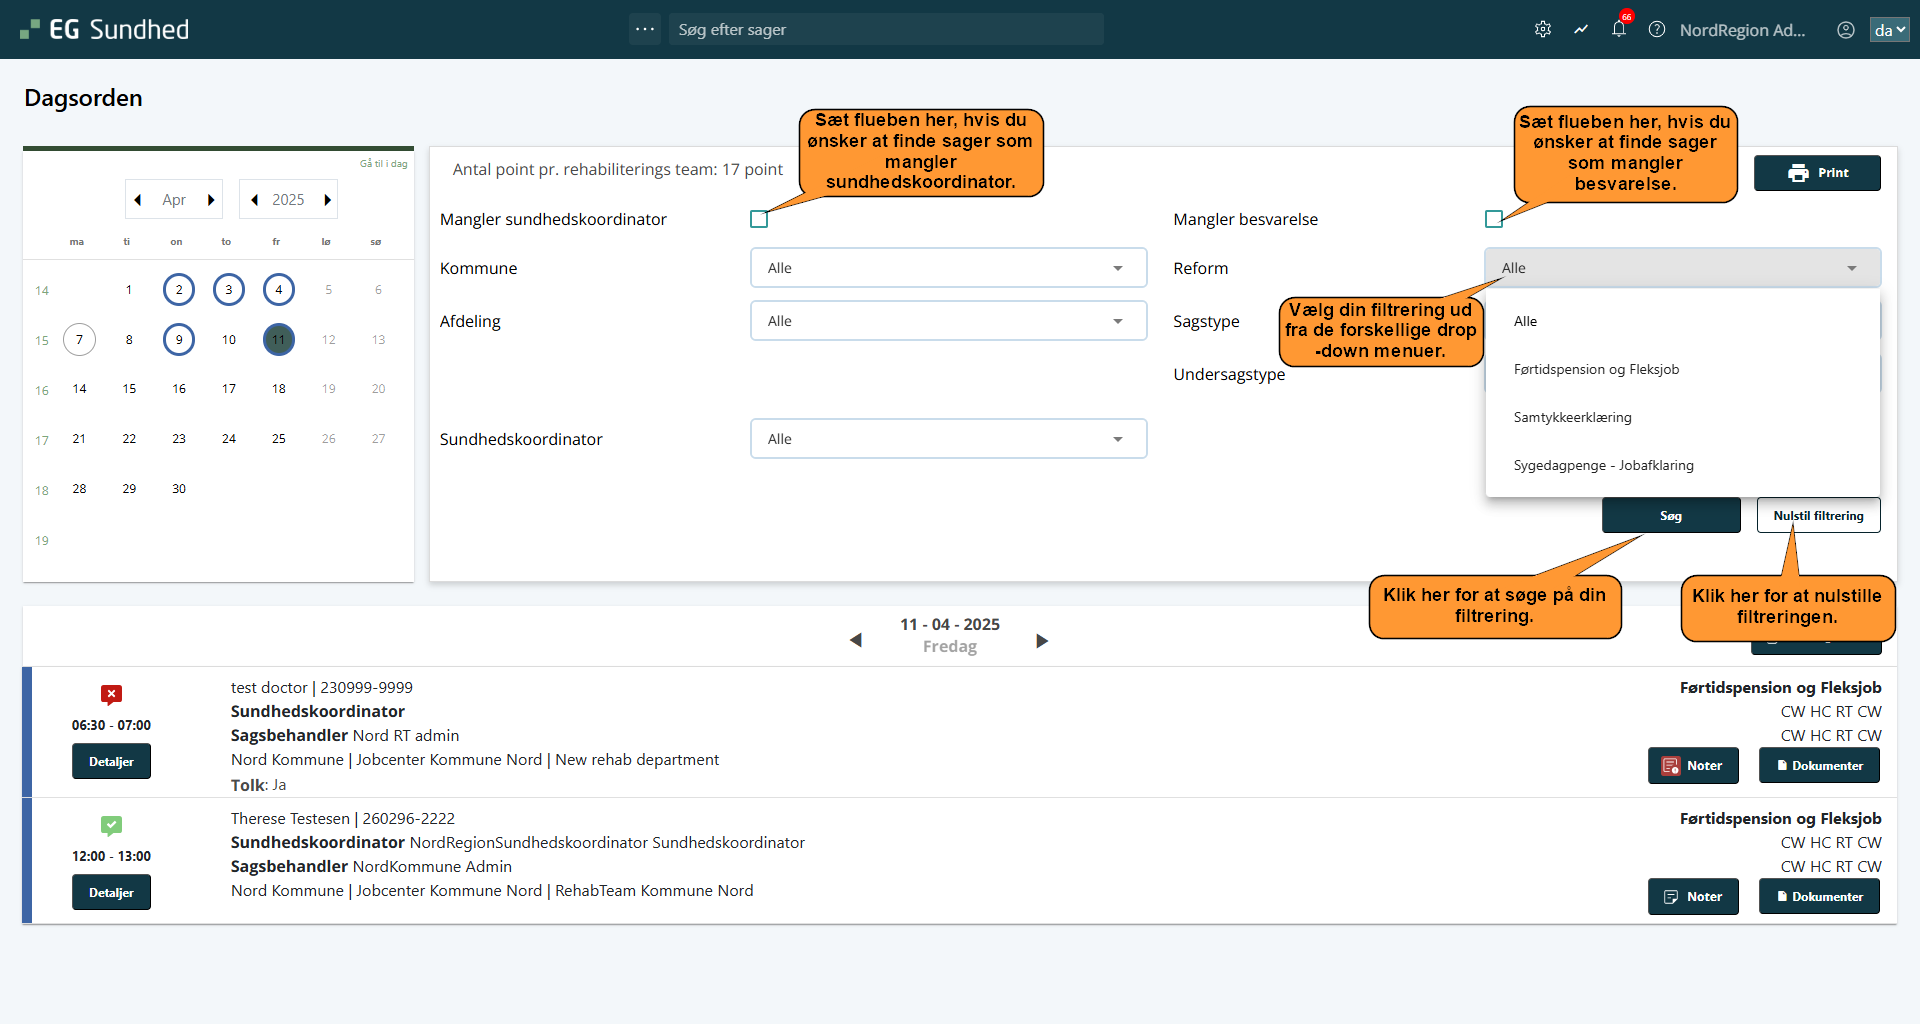Click the three-dots menu beside search

coord(645,29)
